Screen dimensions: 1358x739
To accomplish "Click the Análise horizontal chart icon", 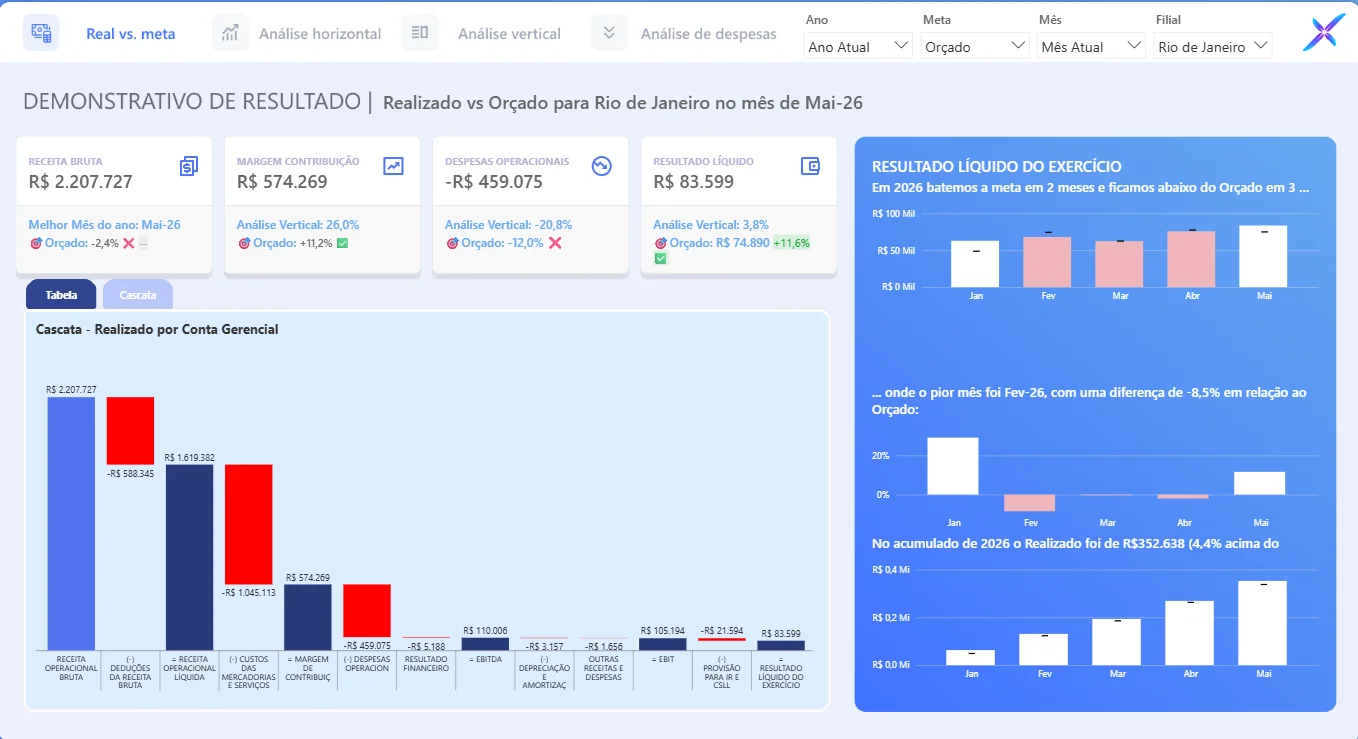I will [230, 33].
